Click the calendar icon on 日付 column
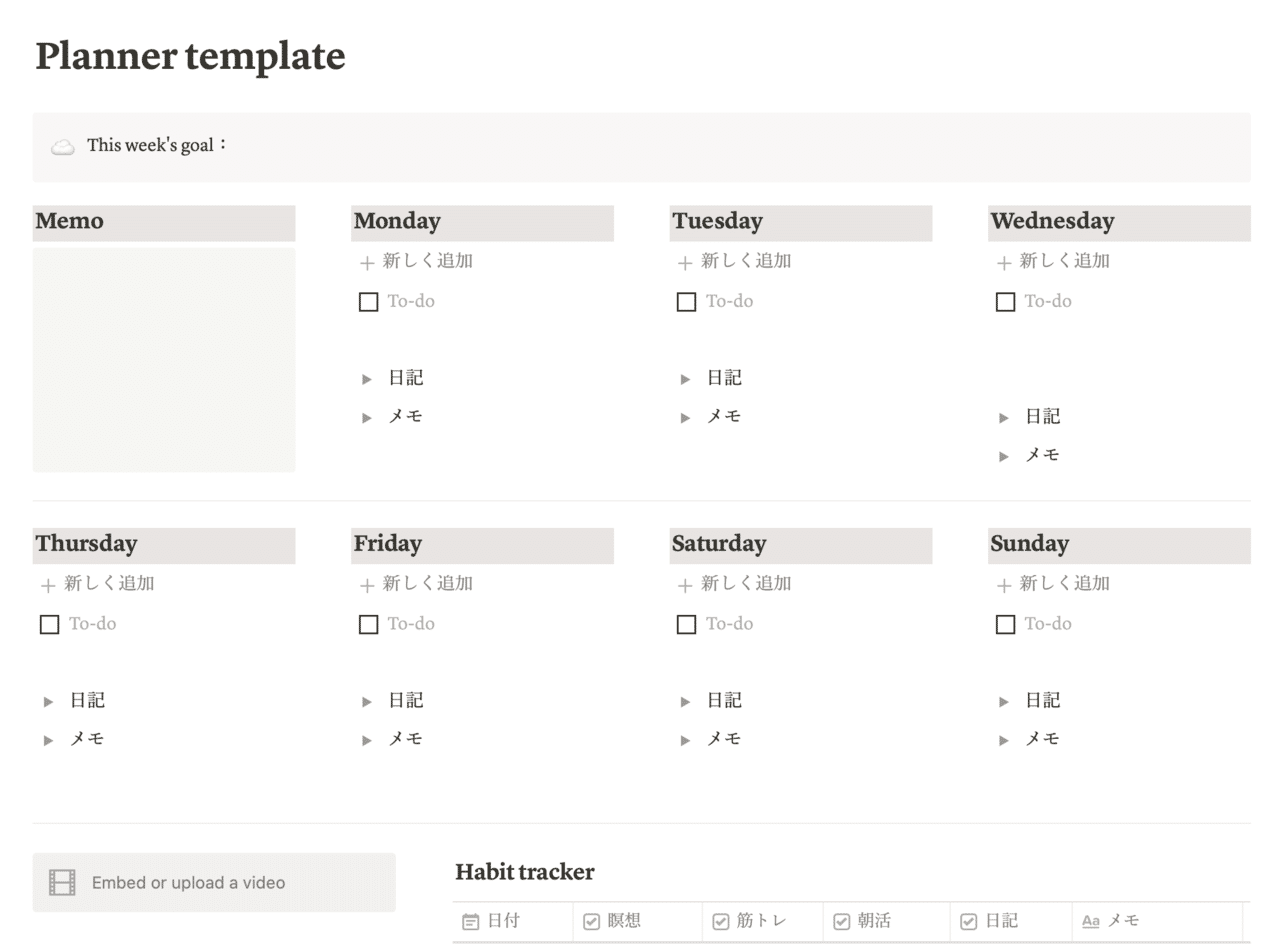Screen dimensions: 1280x952 [x=471, y=922]
